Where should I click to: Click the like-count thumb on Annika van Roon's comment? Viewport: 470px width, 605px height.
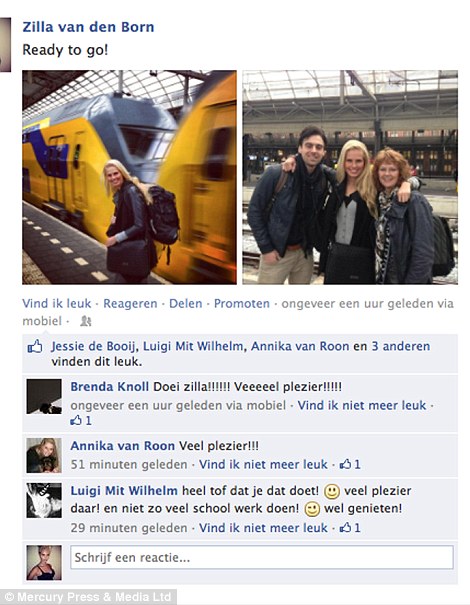pyautogui.click(x=345, y=464)
